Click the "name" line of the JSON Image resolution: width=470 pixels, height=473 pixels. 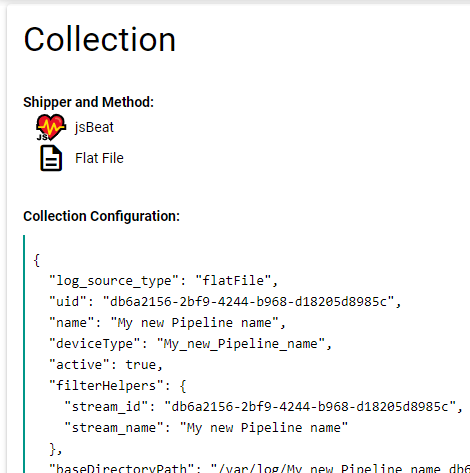point(167,323)
